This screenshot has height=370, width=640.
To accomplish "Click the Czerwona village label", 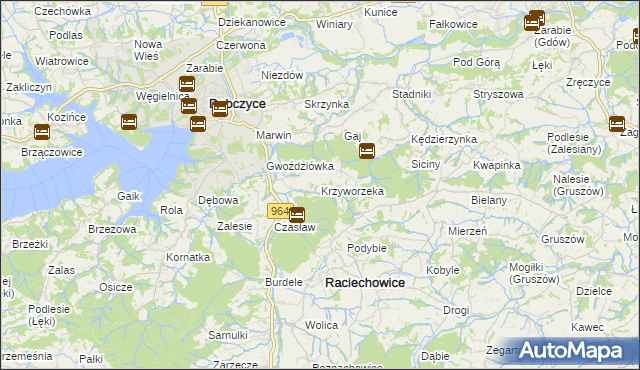I will click(x=240, y=45).
